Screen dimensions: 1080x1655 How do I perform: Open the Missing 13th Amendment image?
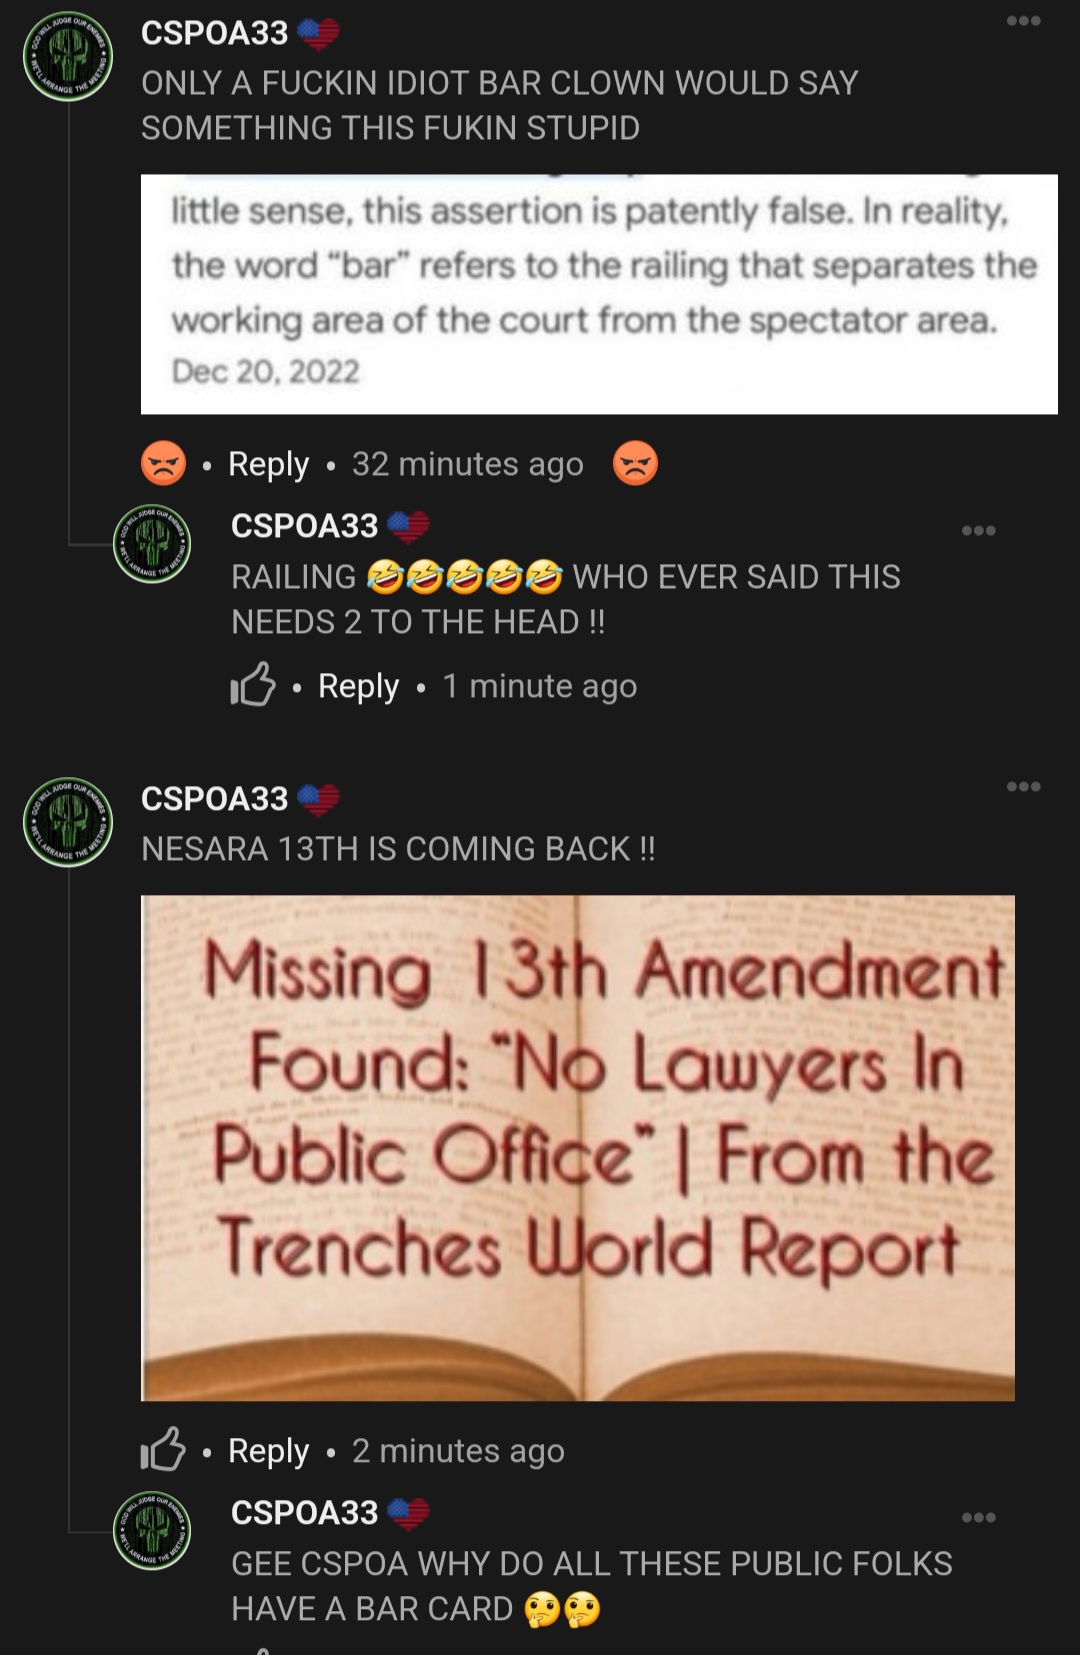tap(578, 1148)
